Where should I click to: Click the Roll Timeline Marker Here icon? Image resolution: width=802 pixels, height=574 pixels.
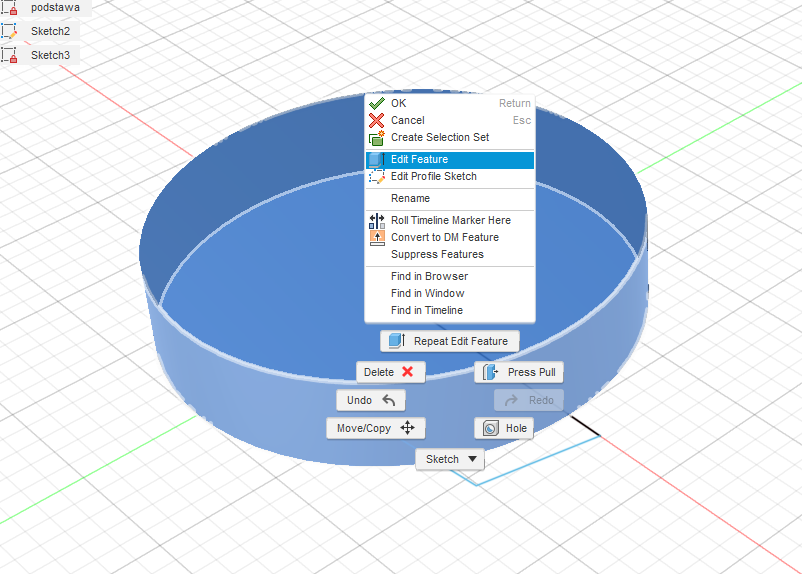(x=377, y=220)
